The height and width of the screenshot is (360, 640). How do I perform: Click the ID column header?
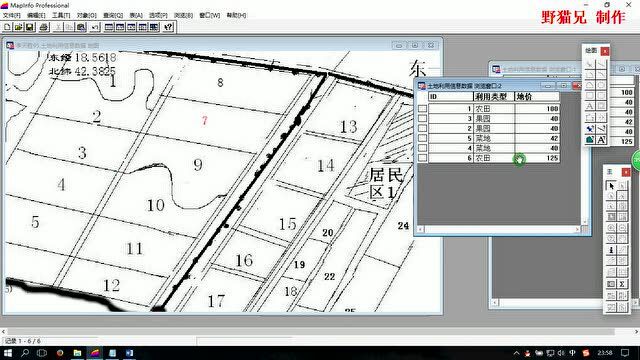pyautogui.click(x=450, y=97)
